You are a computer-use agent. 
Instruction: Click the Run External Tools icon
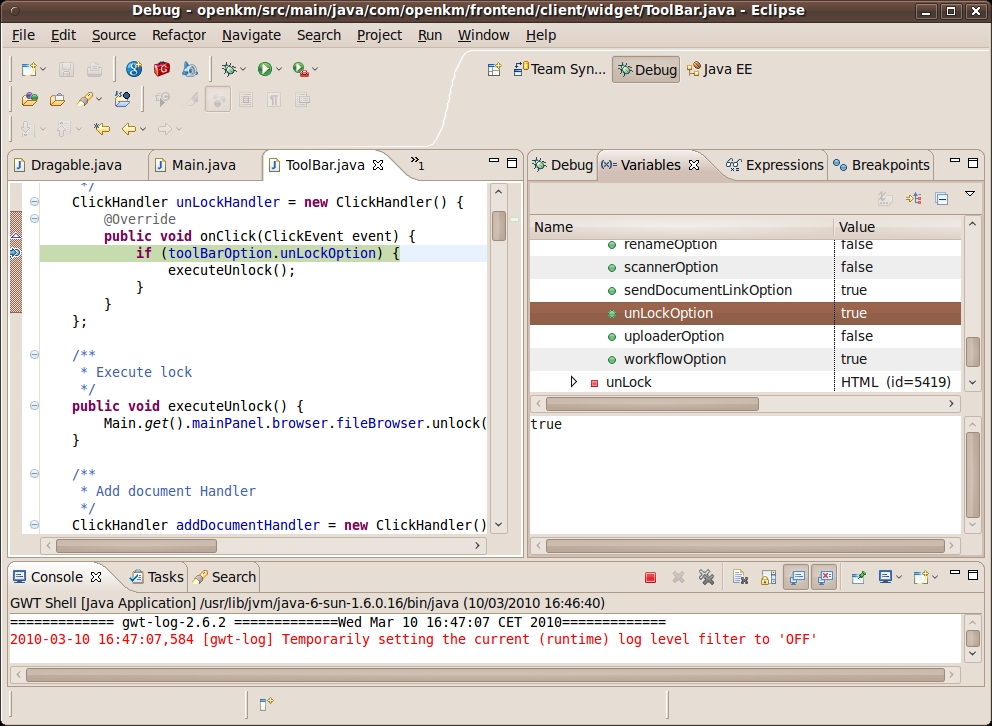(x=301, y=69)
